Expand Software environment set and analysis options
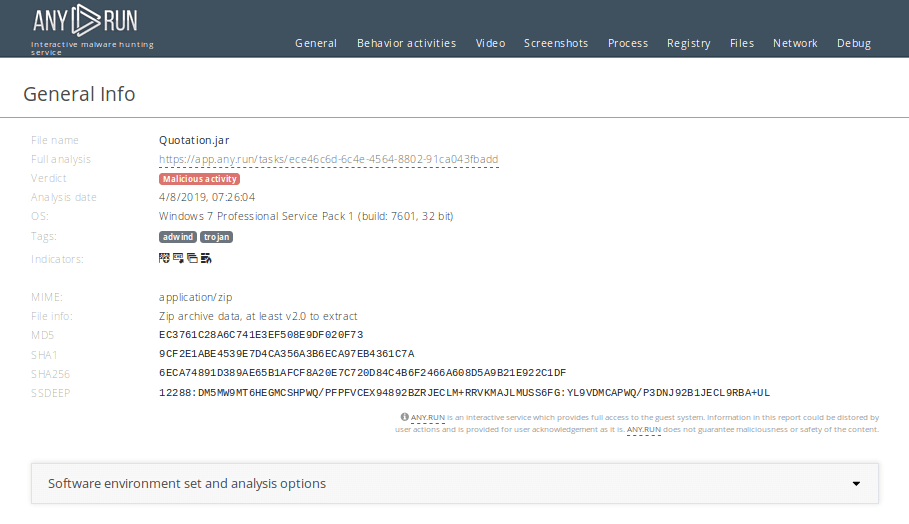This screenshot has height=524, width=909. [187, 484]
